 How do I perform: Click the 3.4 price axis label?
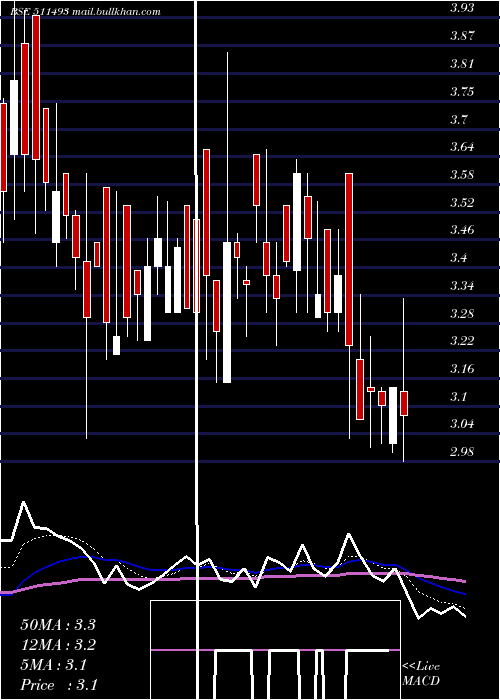point(458,258)
